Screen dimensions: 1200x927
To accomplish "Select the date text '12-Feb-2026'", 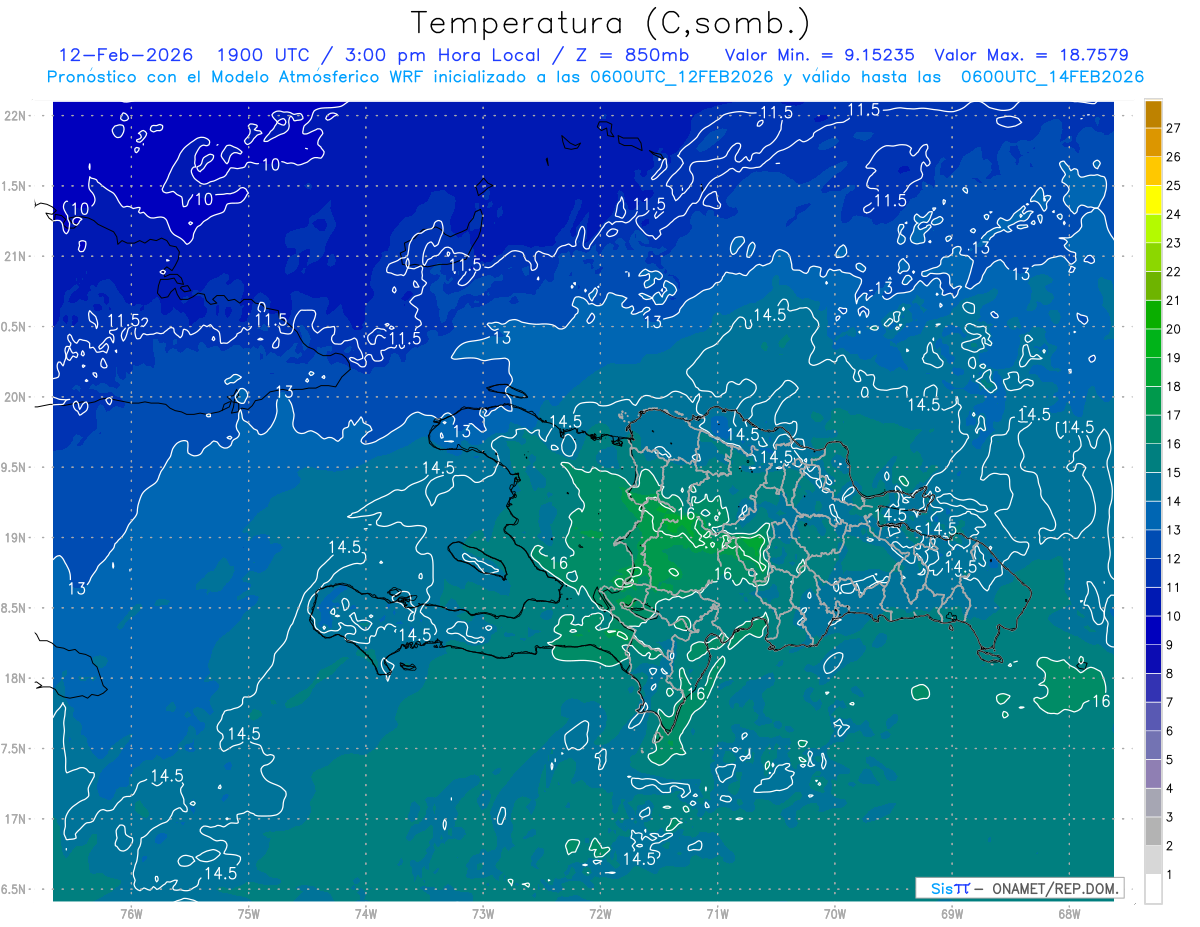I will tap(126, 55).
